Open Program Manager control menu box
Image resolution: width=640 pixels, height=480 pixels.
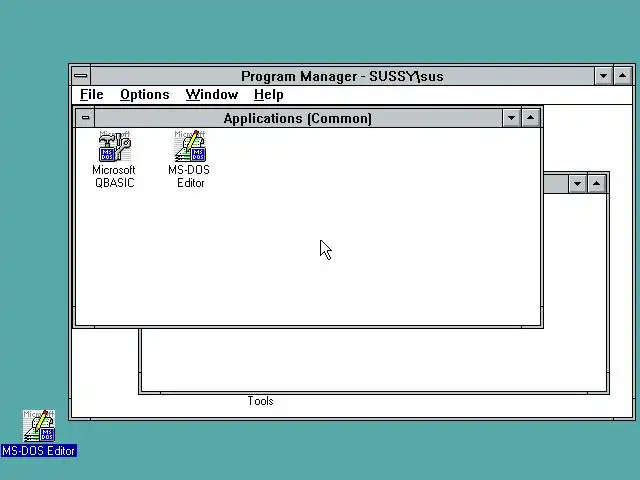(81, 76)
